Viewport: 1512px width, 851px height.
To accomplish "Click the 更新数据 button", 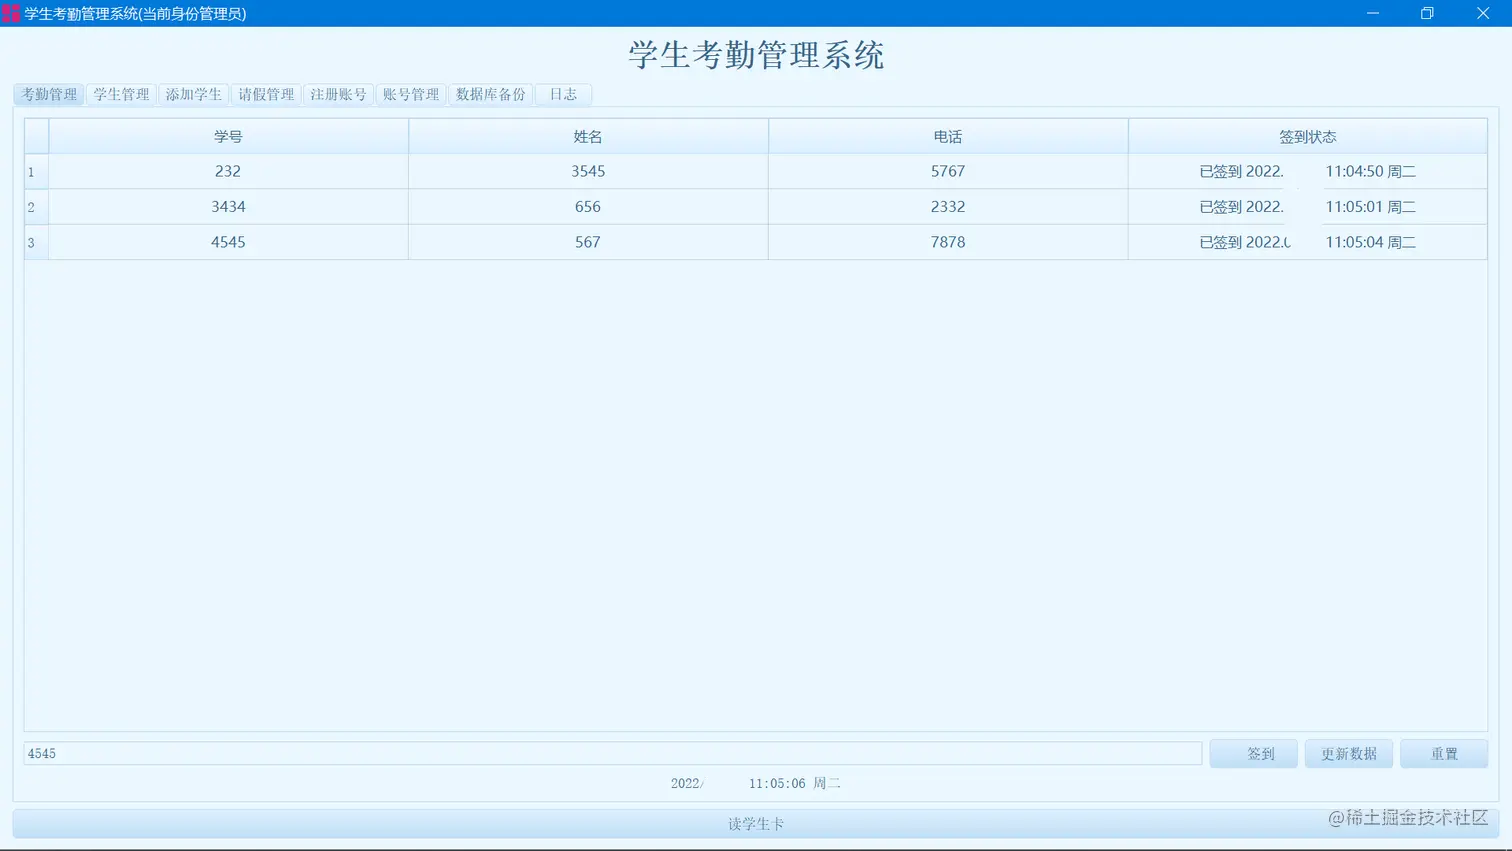I will tap(1348, 754).
